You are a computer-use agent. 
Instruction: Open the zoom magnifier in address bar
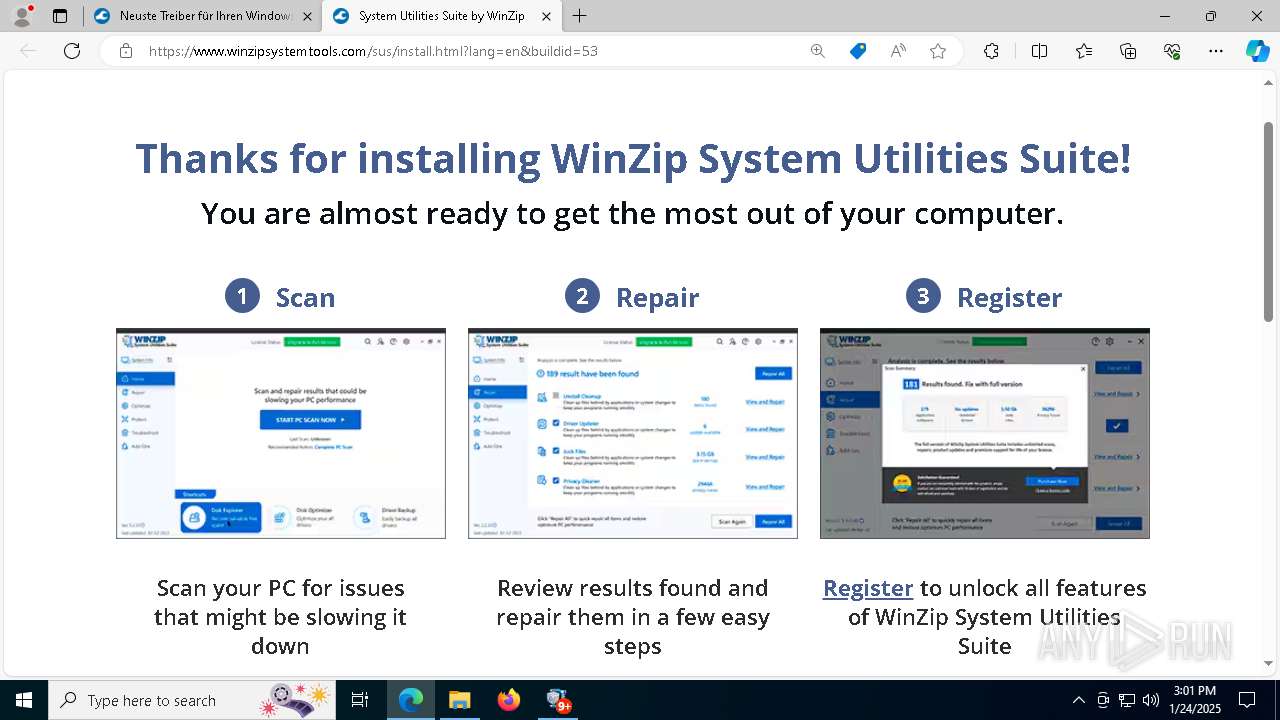[818, 51]
